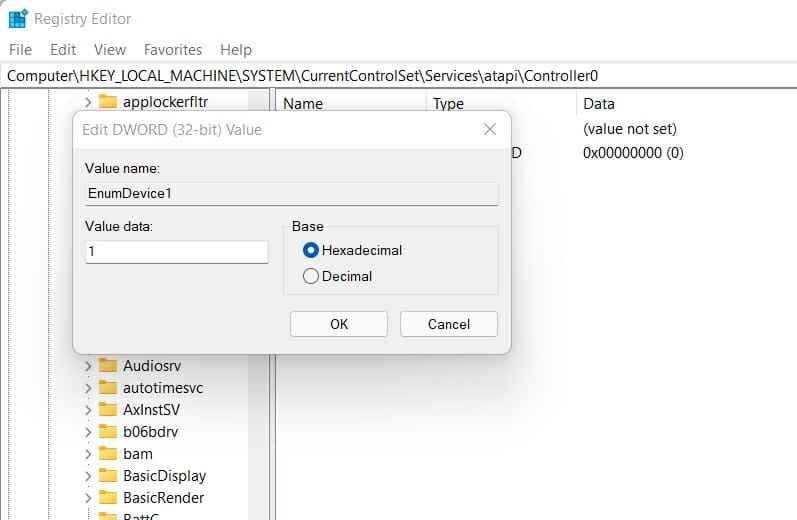Viewport: 797px width, 520px height.
Task: Select the applockerfltr tree item
Action: pyautogui.click(x=165, y=102)
